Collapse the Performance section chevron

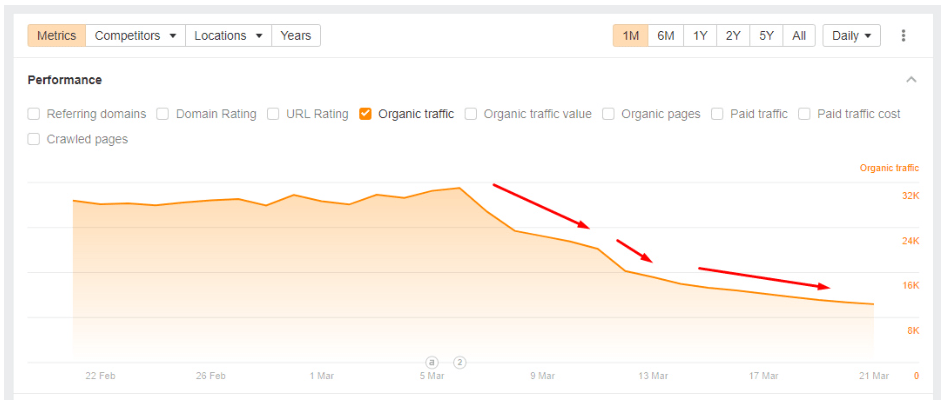[x=911, y=79]
